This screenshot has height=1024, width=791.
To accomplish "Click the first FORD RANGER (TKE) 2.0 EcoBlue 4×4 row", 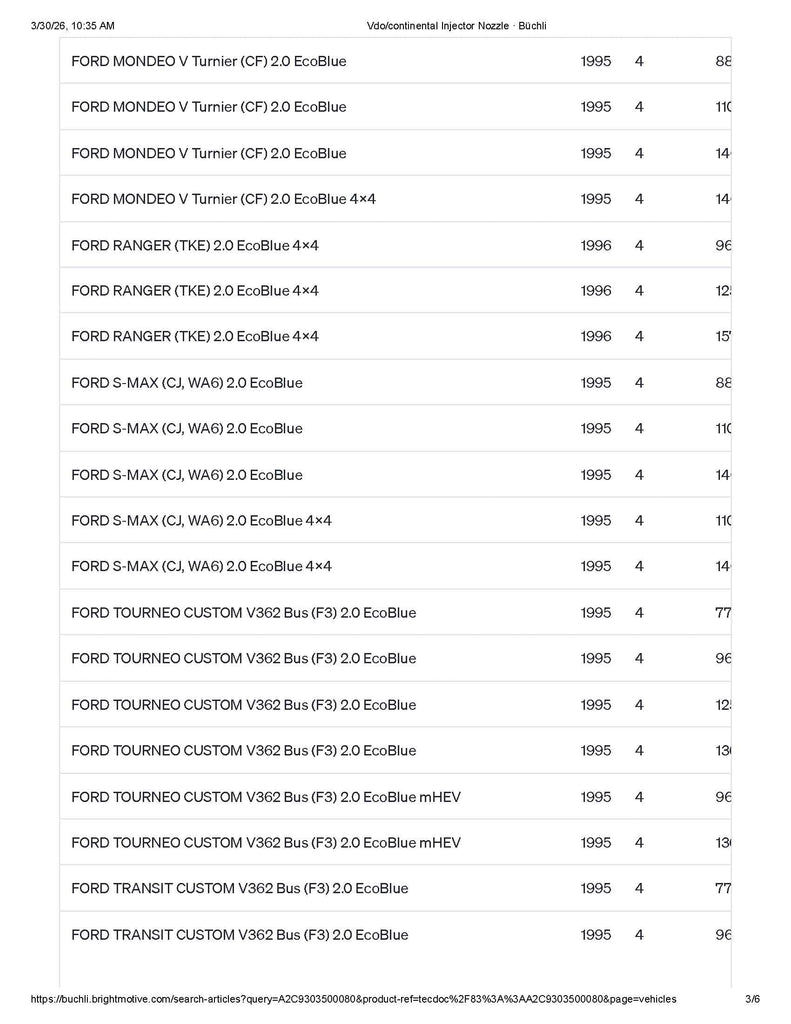I will (x=395, y=246).
